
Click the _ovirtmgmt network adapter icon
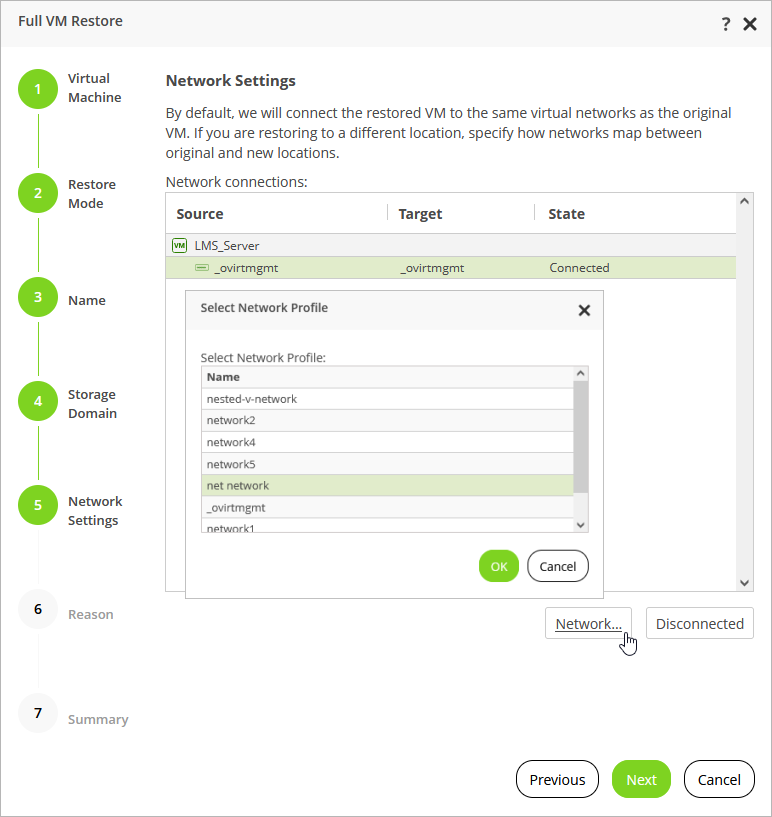[x=202, y=268]
